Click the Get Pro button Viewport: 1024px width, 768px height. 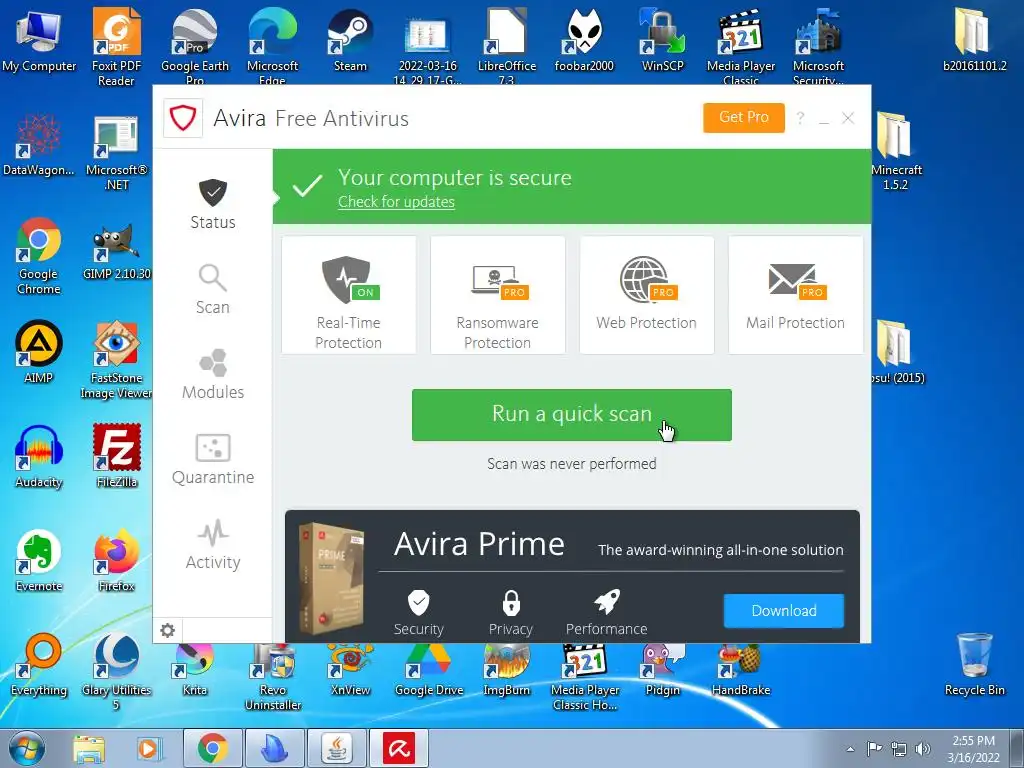(x=744, y=118)
